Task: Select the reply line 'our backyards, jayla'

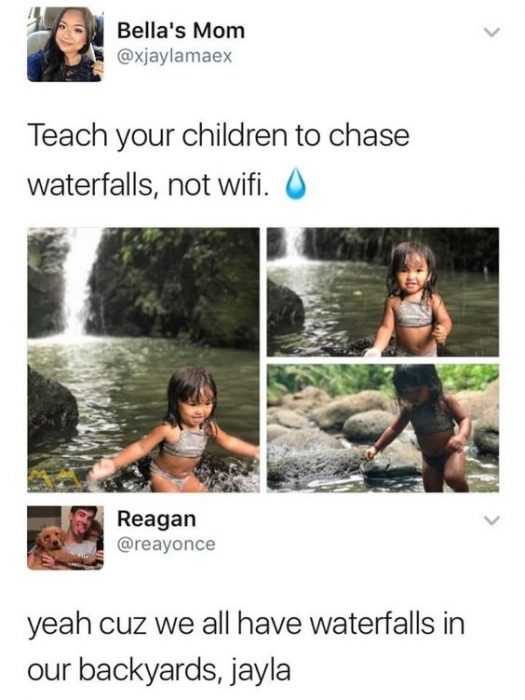Action: 159,671
